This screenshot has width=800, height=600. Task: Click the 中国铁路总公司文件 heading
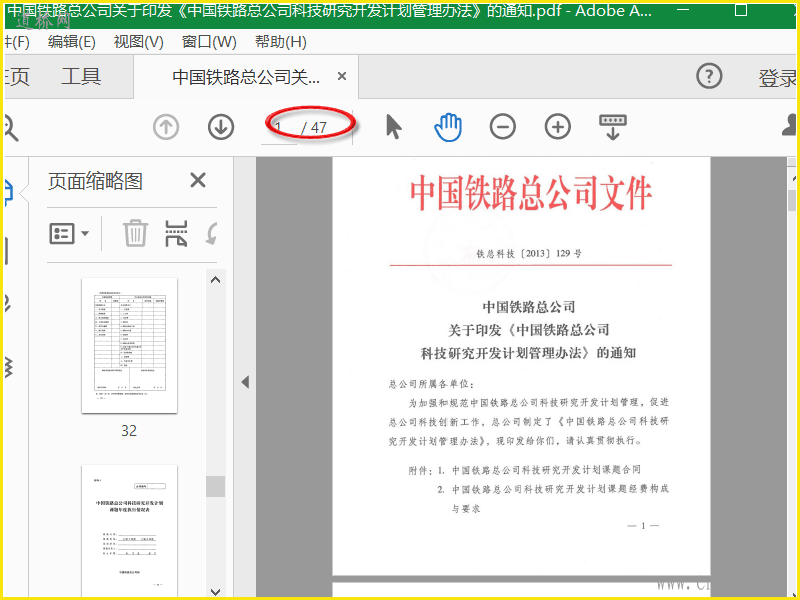click(531, 193)
